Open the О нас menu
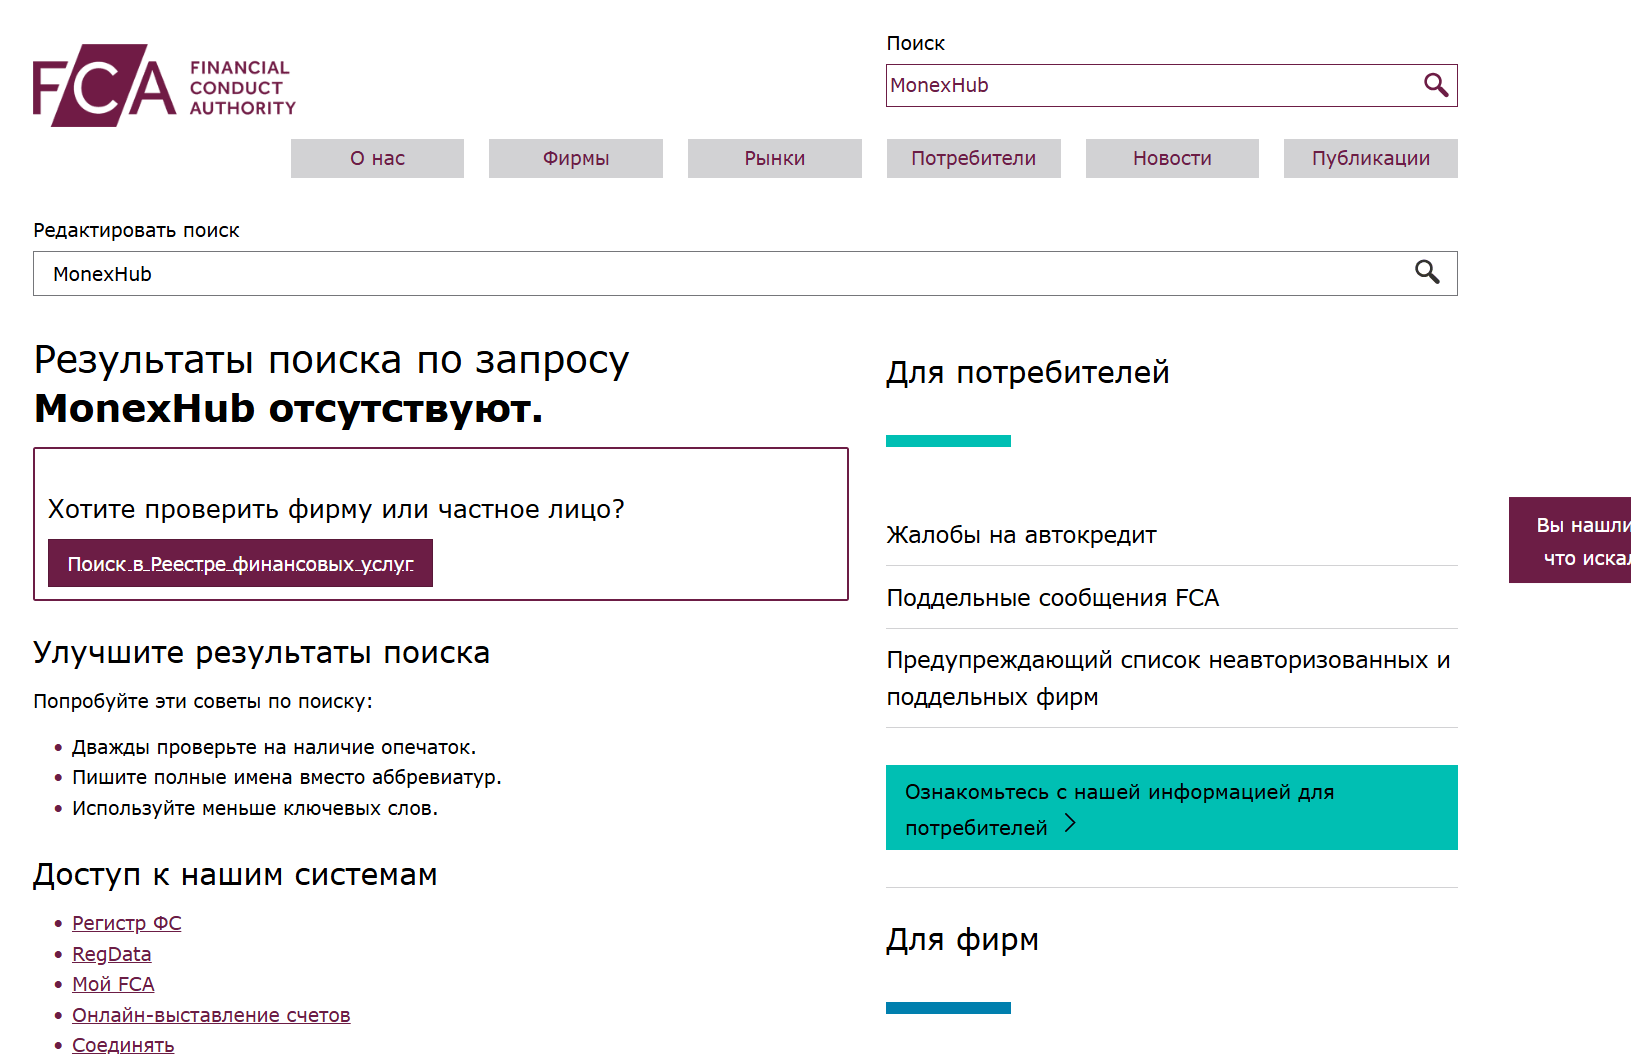The height and width of the screenshot is (1059, 1631). (x=376, y=157)
